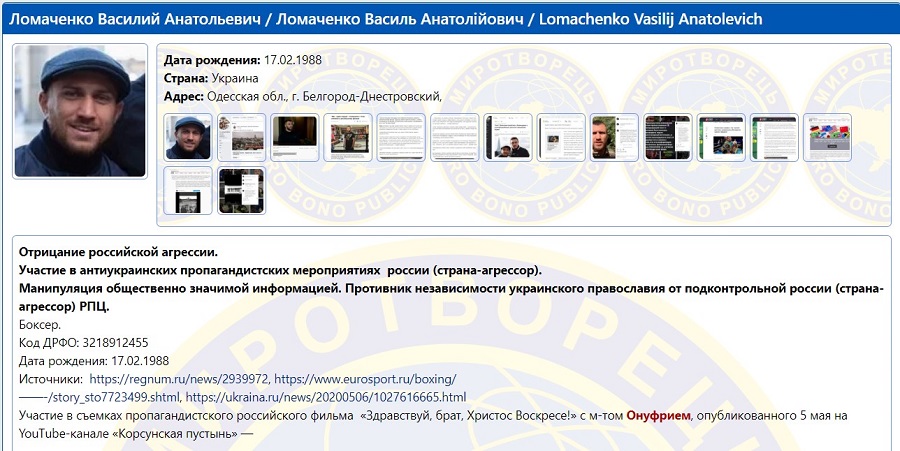The image size is (900, 451).
Task: Open text-only thumbnail right of the shop photo
Action: coord(401,138)
